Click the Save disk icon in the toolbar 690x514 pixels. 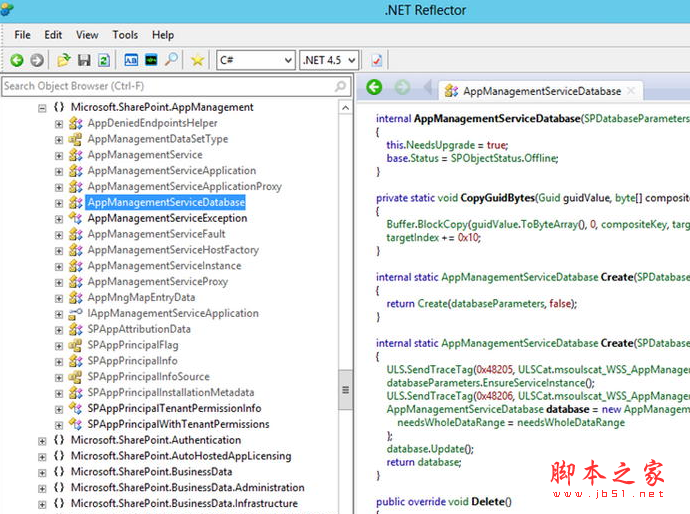pos(84,61)
